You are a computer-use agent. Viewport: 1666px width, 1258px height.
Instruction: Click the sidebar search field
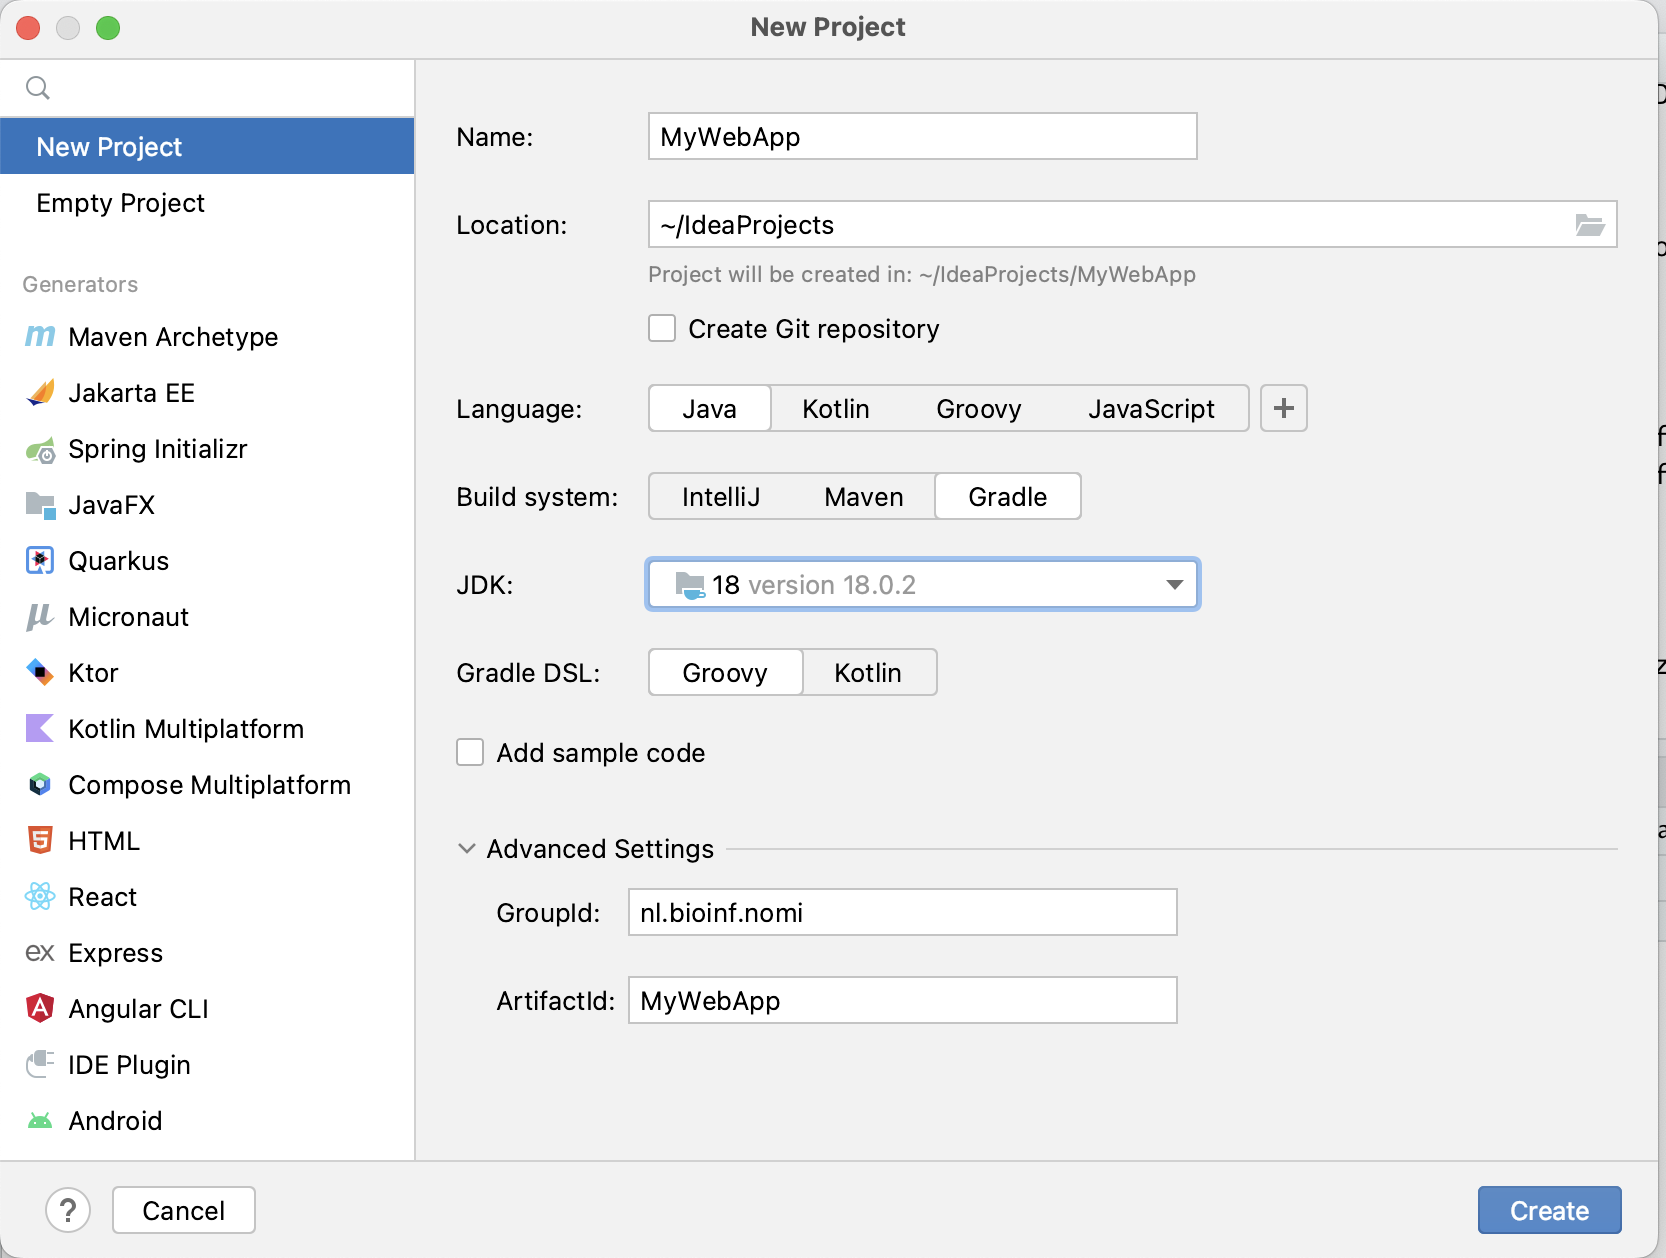pyautogui.click(x=207, y=88)
